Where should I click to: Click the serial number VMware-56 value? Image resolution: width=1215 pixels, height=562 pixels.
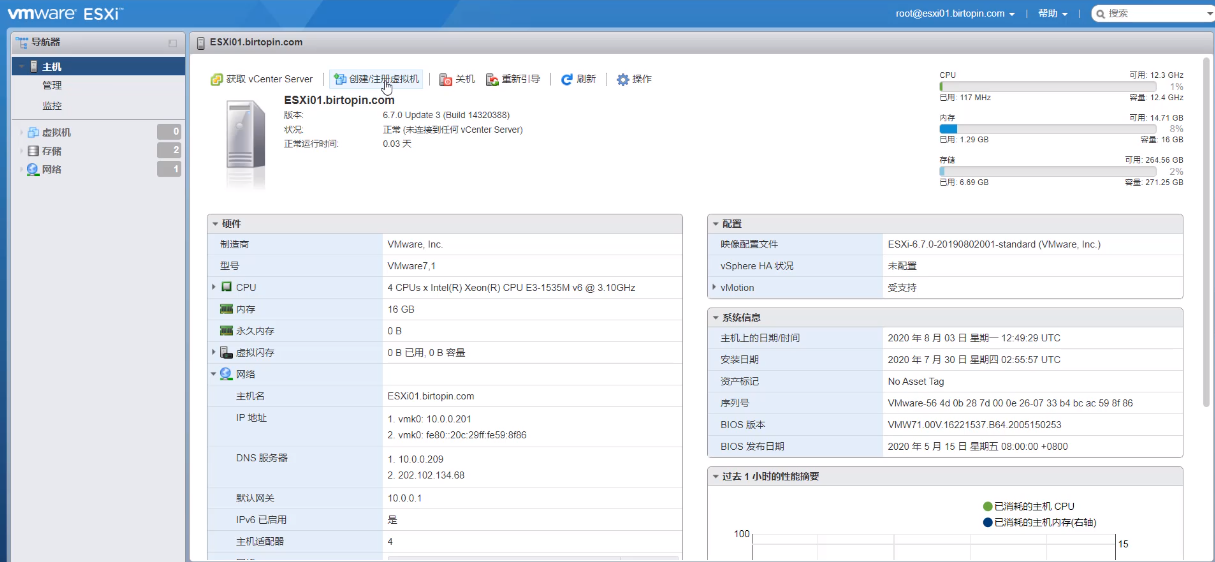tap(1010, 403)
